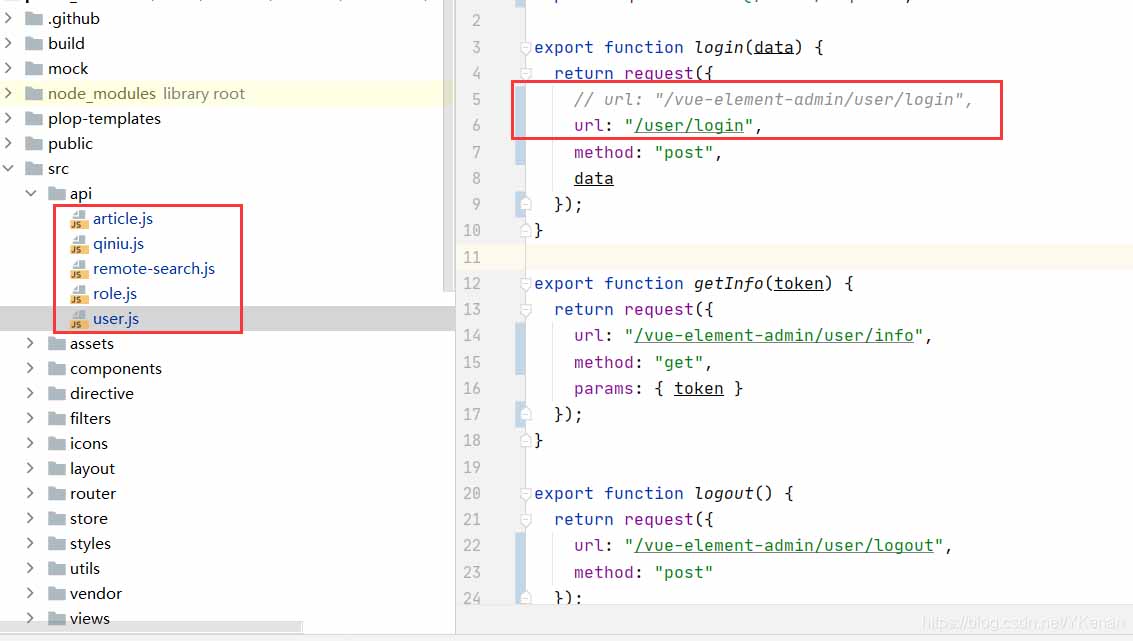Image resolution: width=1133 pixels, height=641 pixels.
Task: Click the token parameter in getInfo
Action: pyautogui.click(x=798, y=283)
